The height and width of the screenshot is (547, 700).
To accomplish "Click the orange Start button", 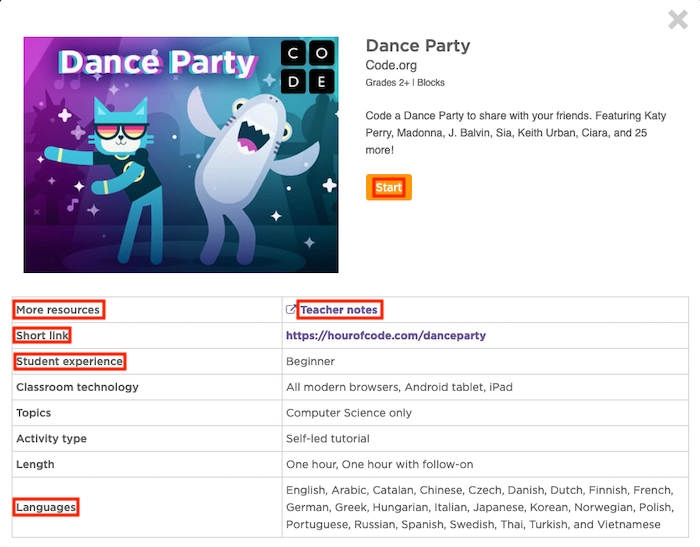I will tap(389, 187).
